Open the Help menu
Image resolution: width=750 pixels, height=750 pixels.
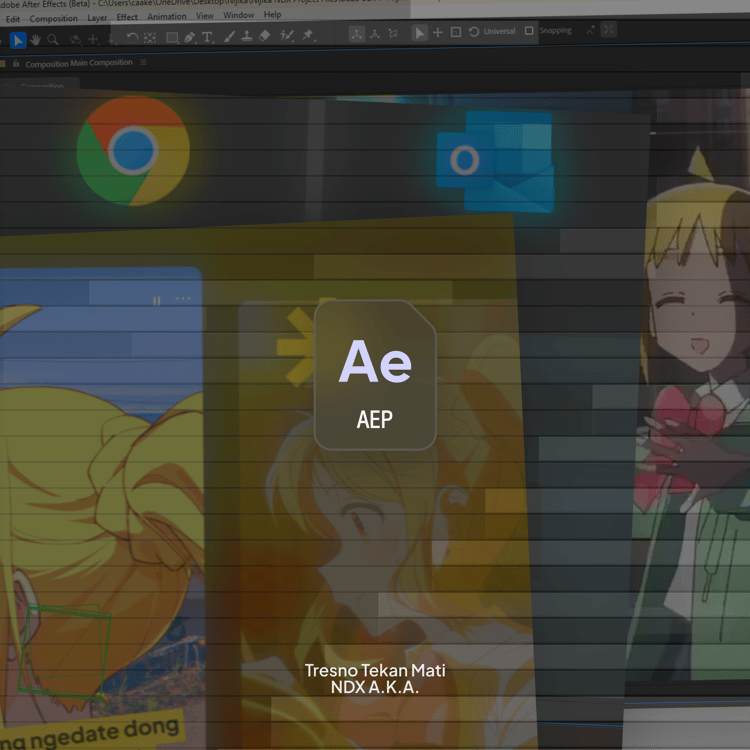273,14
